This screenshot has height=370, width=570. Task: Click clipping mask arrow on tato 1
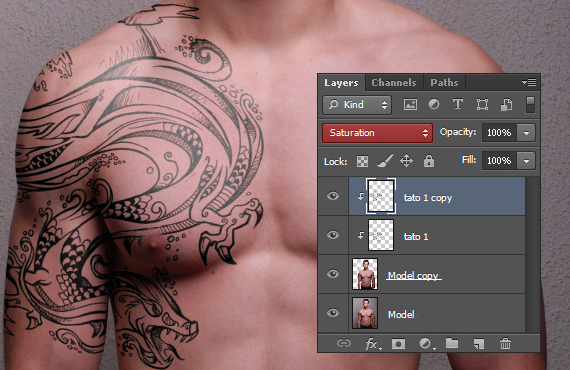pos(360,236)
